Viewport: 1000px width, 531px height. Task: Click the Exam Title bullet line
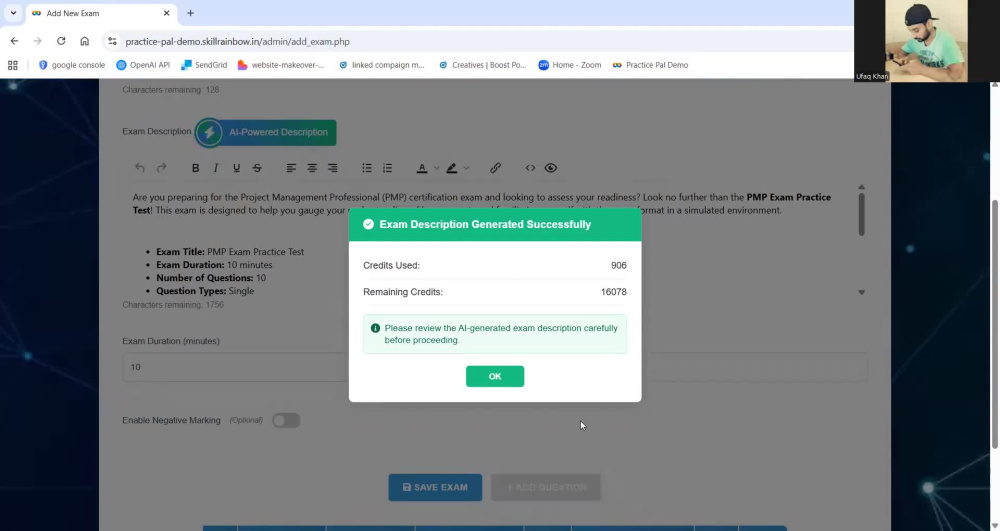click(x=230, y=252)
